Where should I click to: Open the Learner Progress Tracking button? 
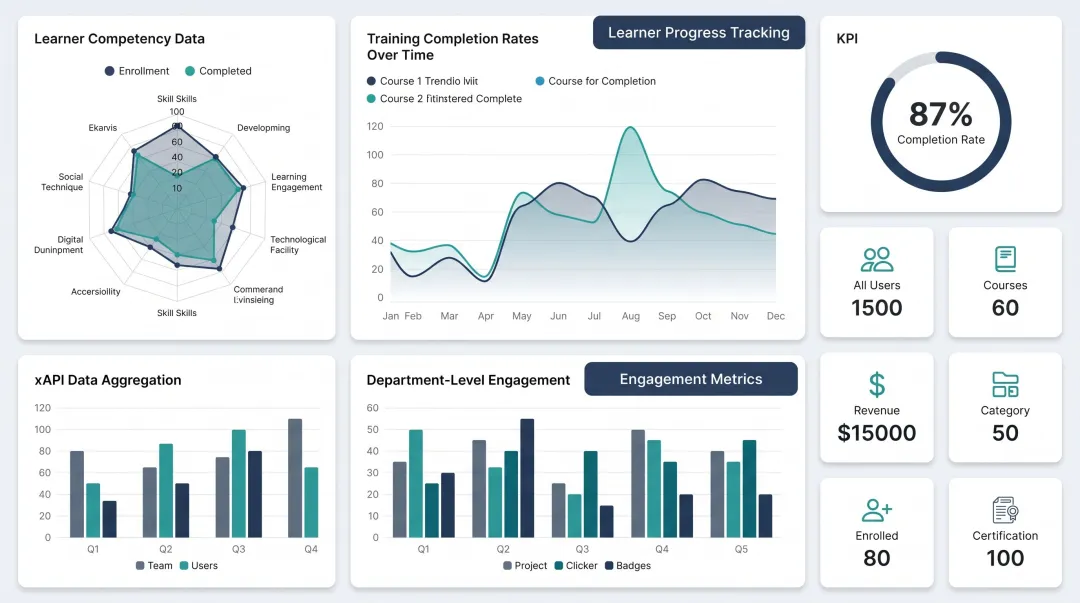[x=698, y=32]
